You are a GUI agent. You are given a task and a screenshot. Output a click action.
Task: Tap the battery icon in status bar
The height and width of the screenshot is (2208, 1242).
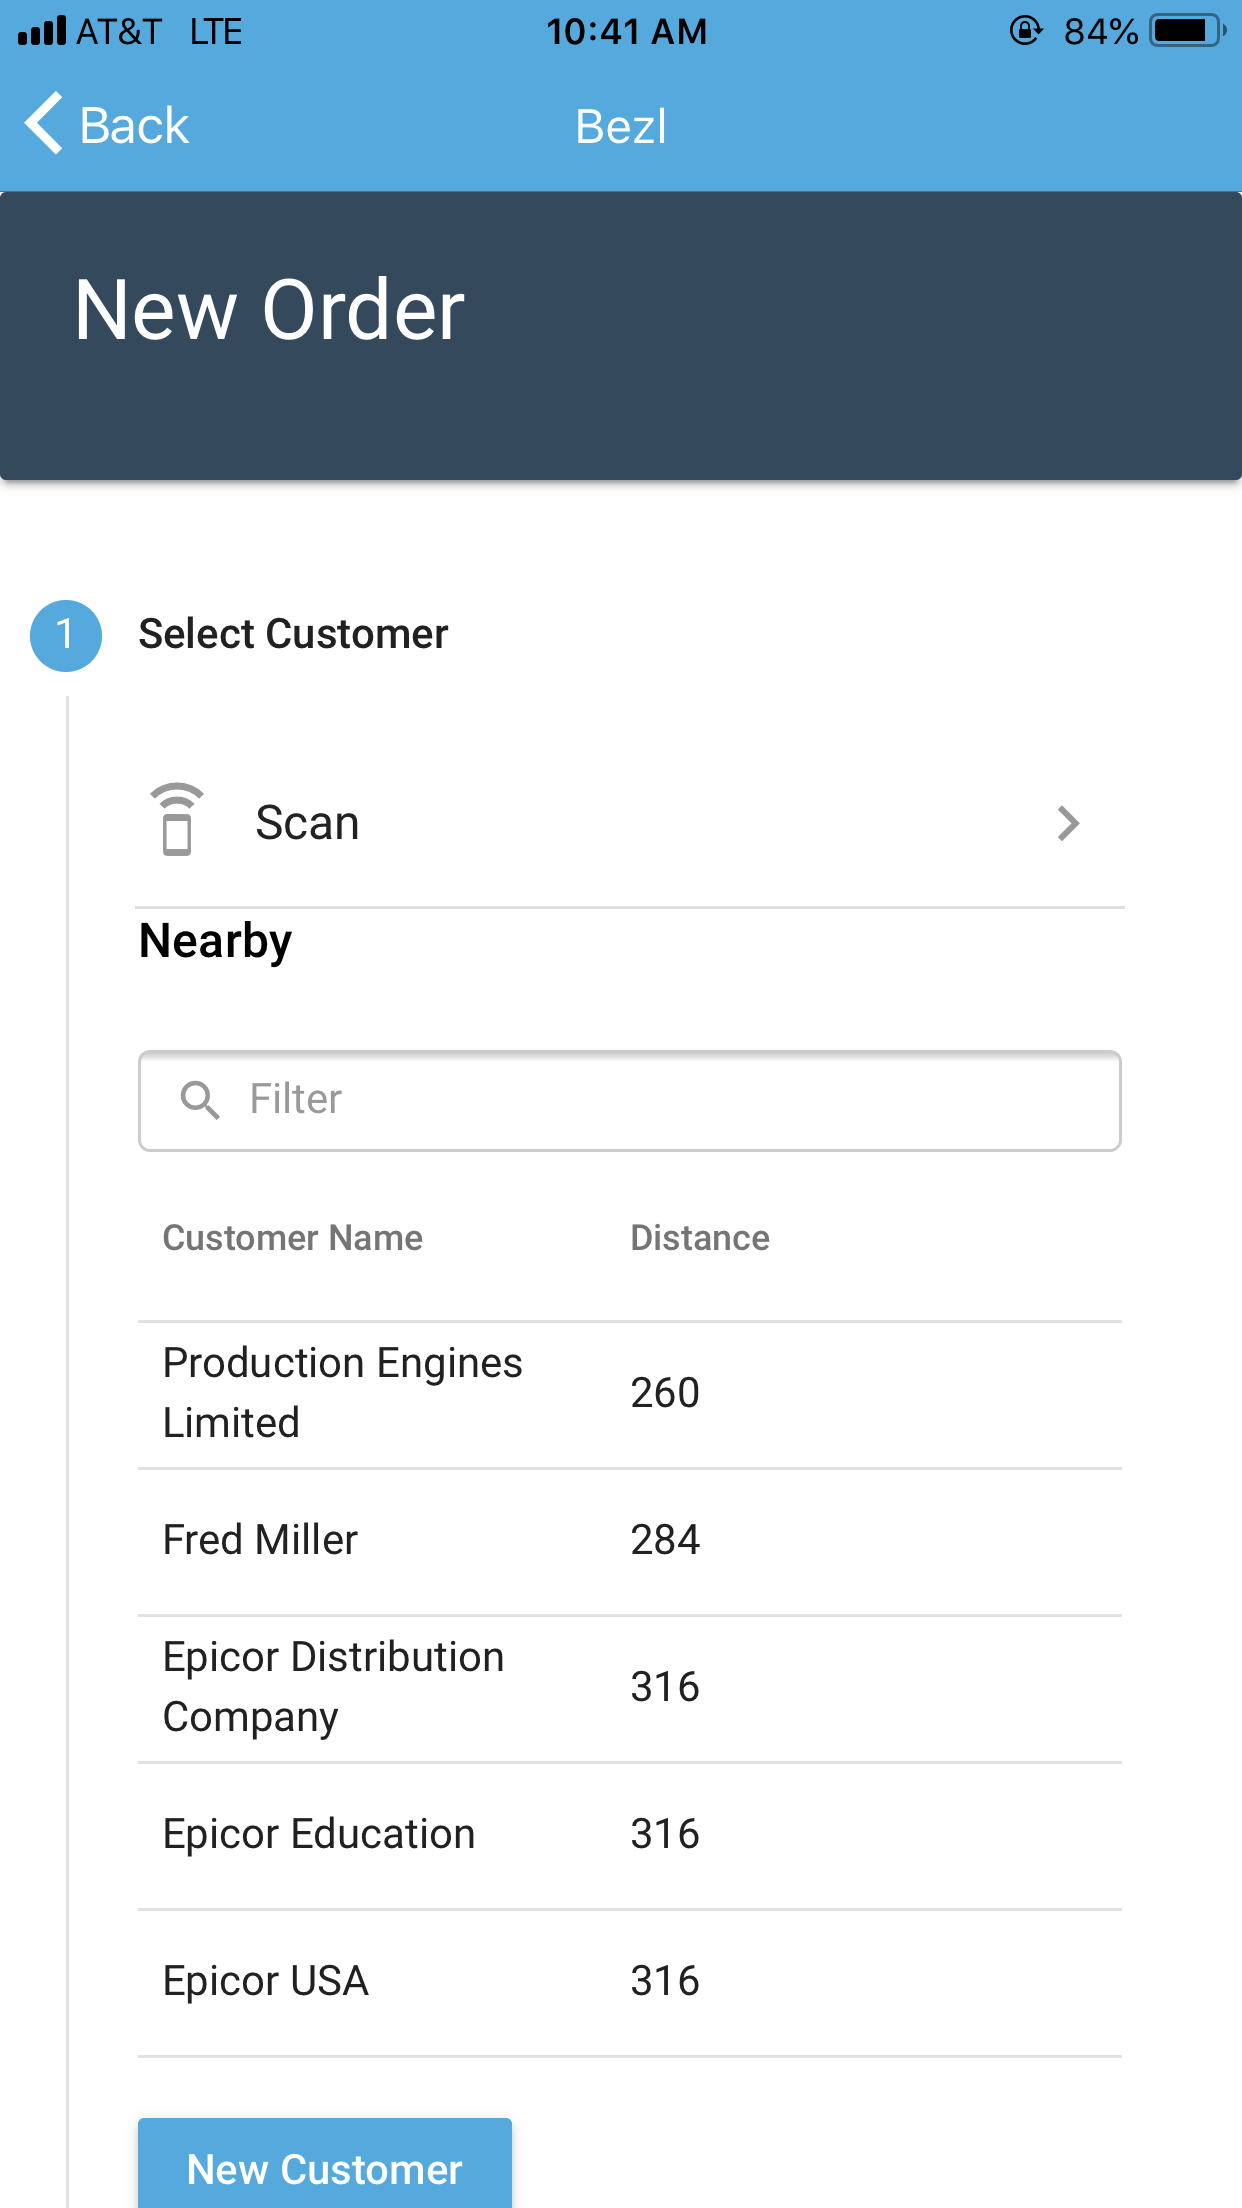(1187, 31)
